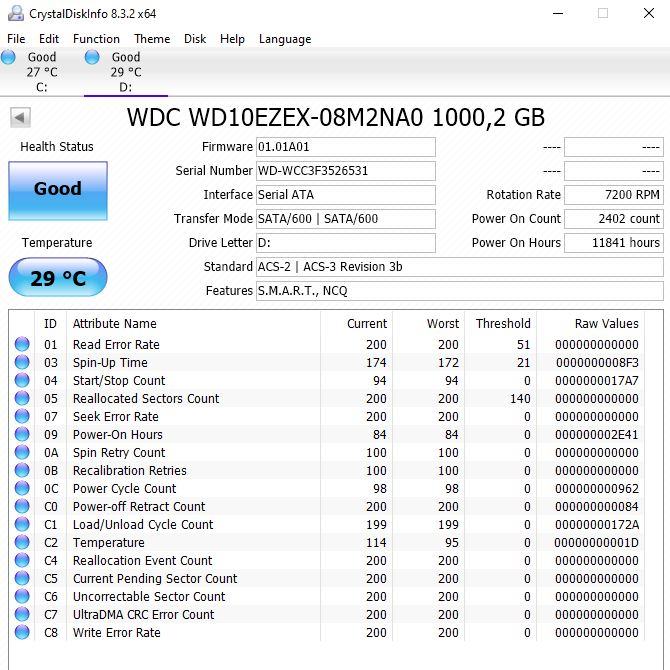Open the Help menu
This screenshot has width=670, height=670.
pos(232,39)
